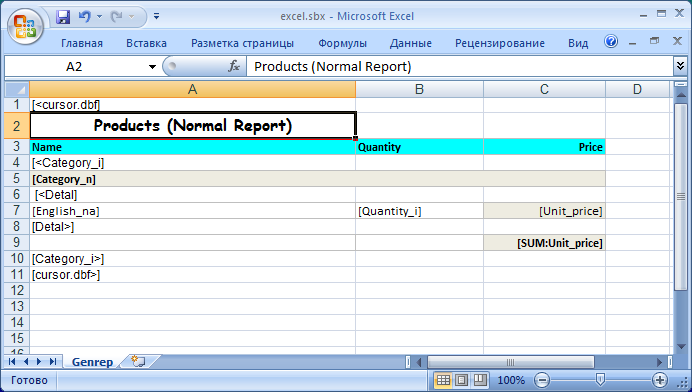Select the Quantity header cell
Screen dimensions: 692x392
click(419, 147)
